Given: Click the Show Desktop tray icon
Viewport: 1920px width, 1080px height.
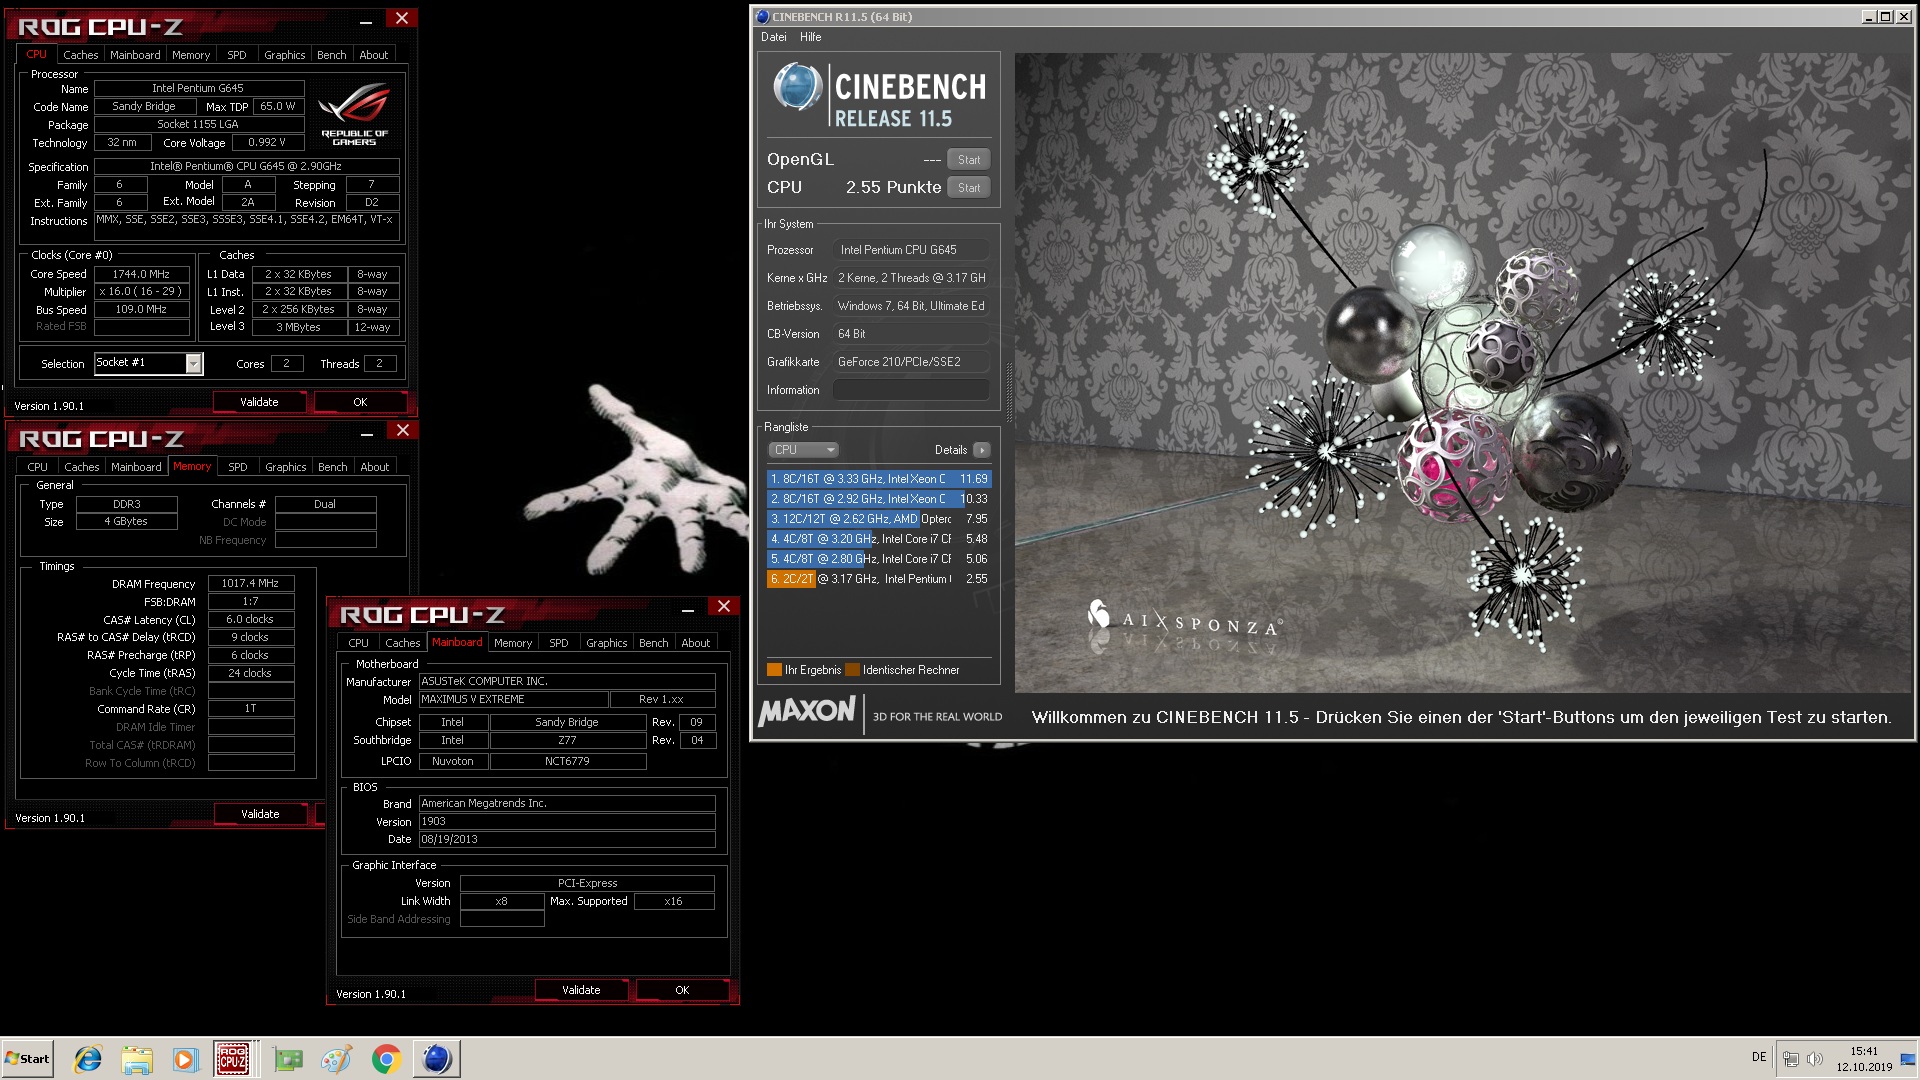Looking at the screenshot, I should point(1908,1059).
